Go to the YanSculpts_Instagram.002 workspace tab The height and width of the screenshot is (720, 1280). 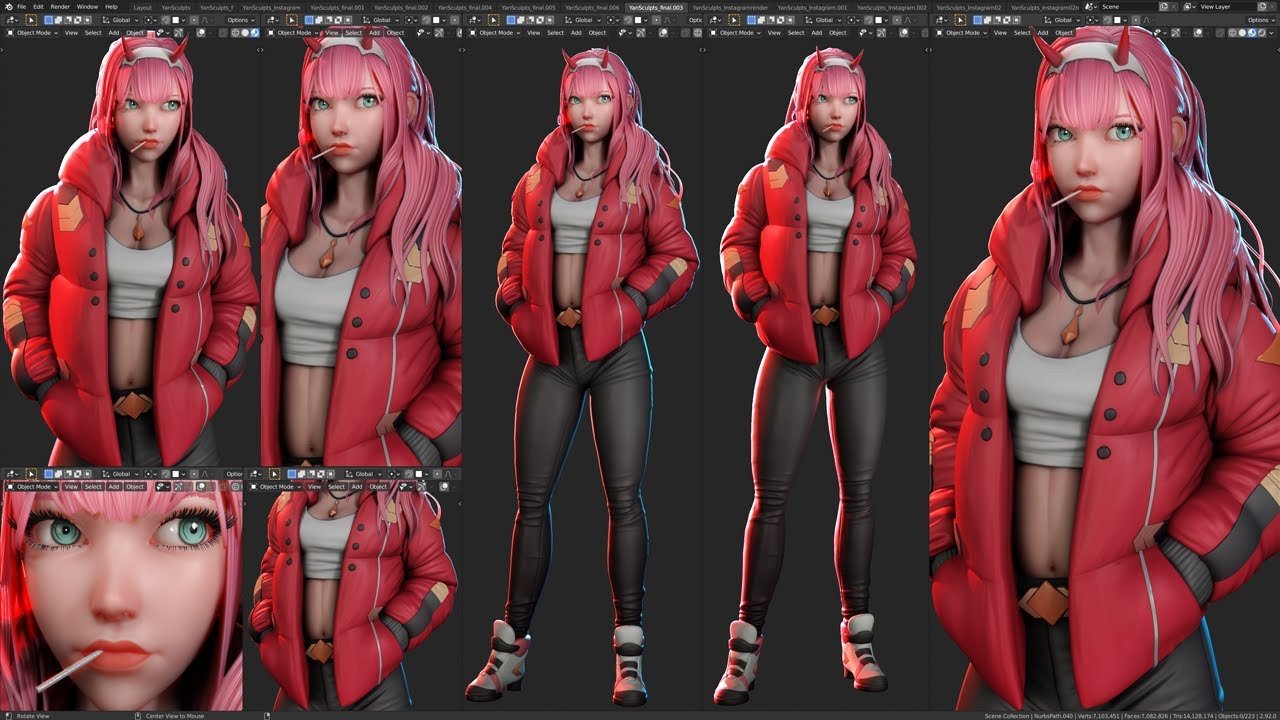[893, 7]
